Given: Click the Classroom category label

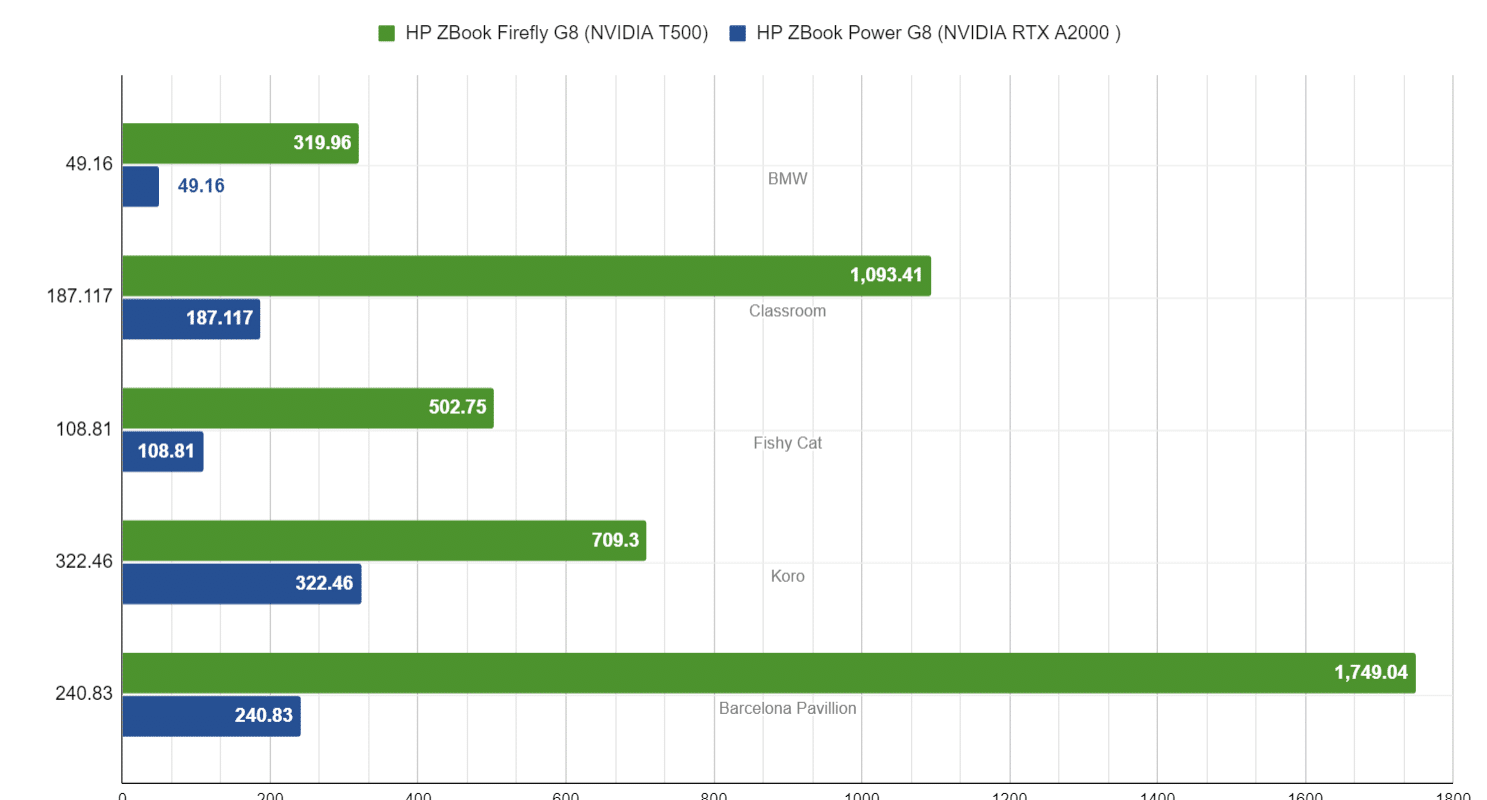Looking at the screenshot, I should point(788,311).
